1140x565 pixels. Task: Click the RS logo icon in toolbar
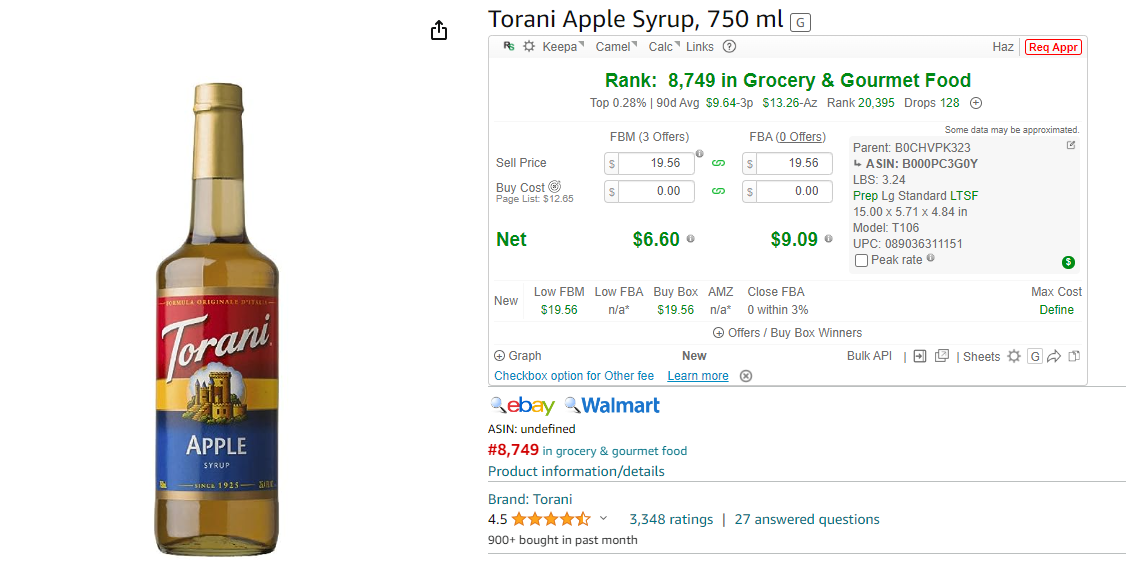tap(509, 47)
